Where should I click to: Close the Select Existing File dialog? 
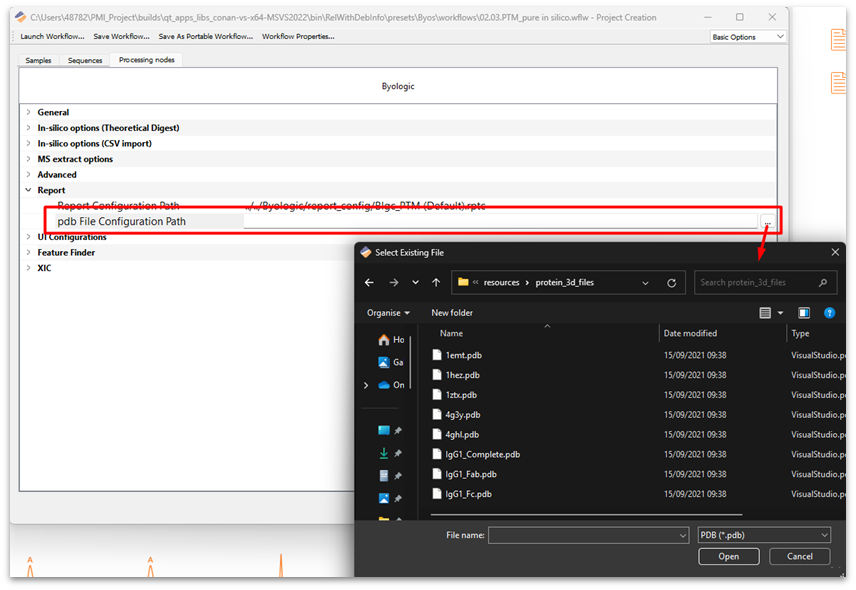tap(835, 252)
